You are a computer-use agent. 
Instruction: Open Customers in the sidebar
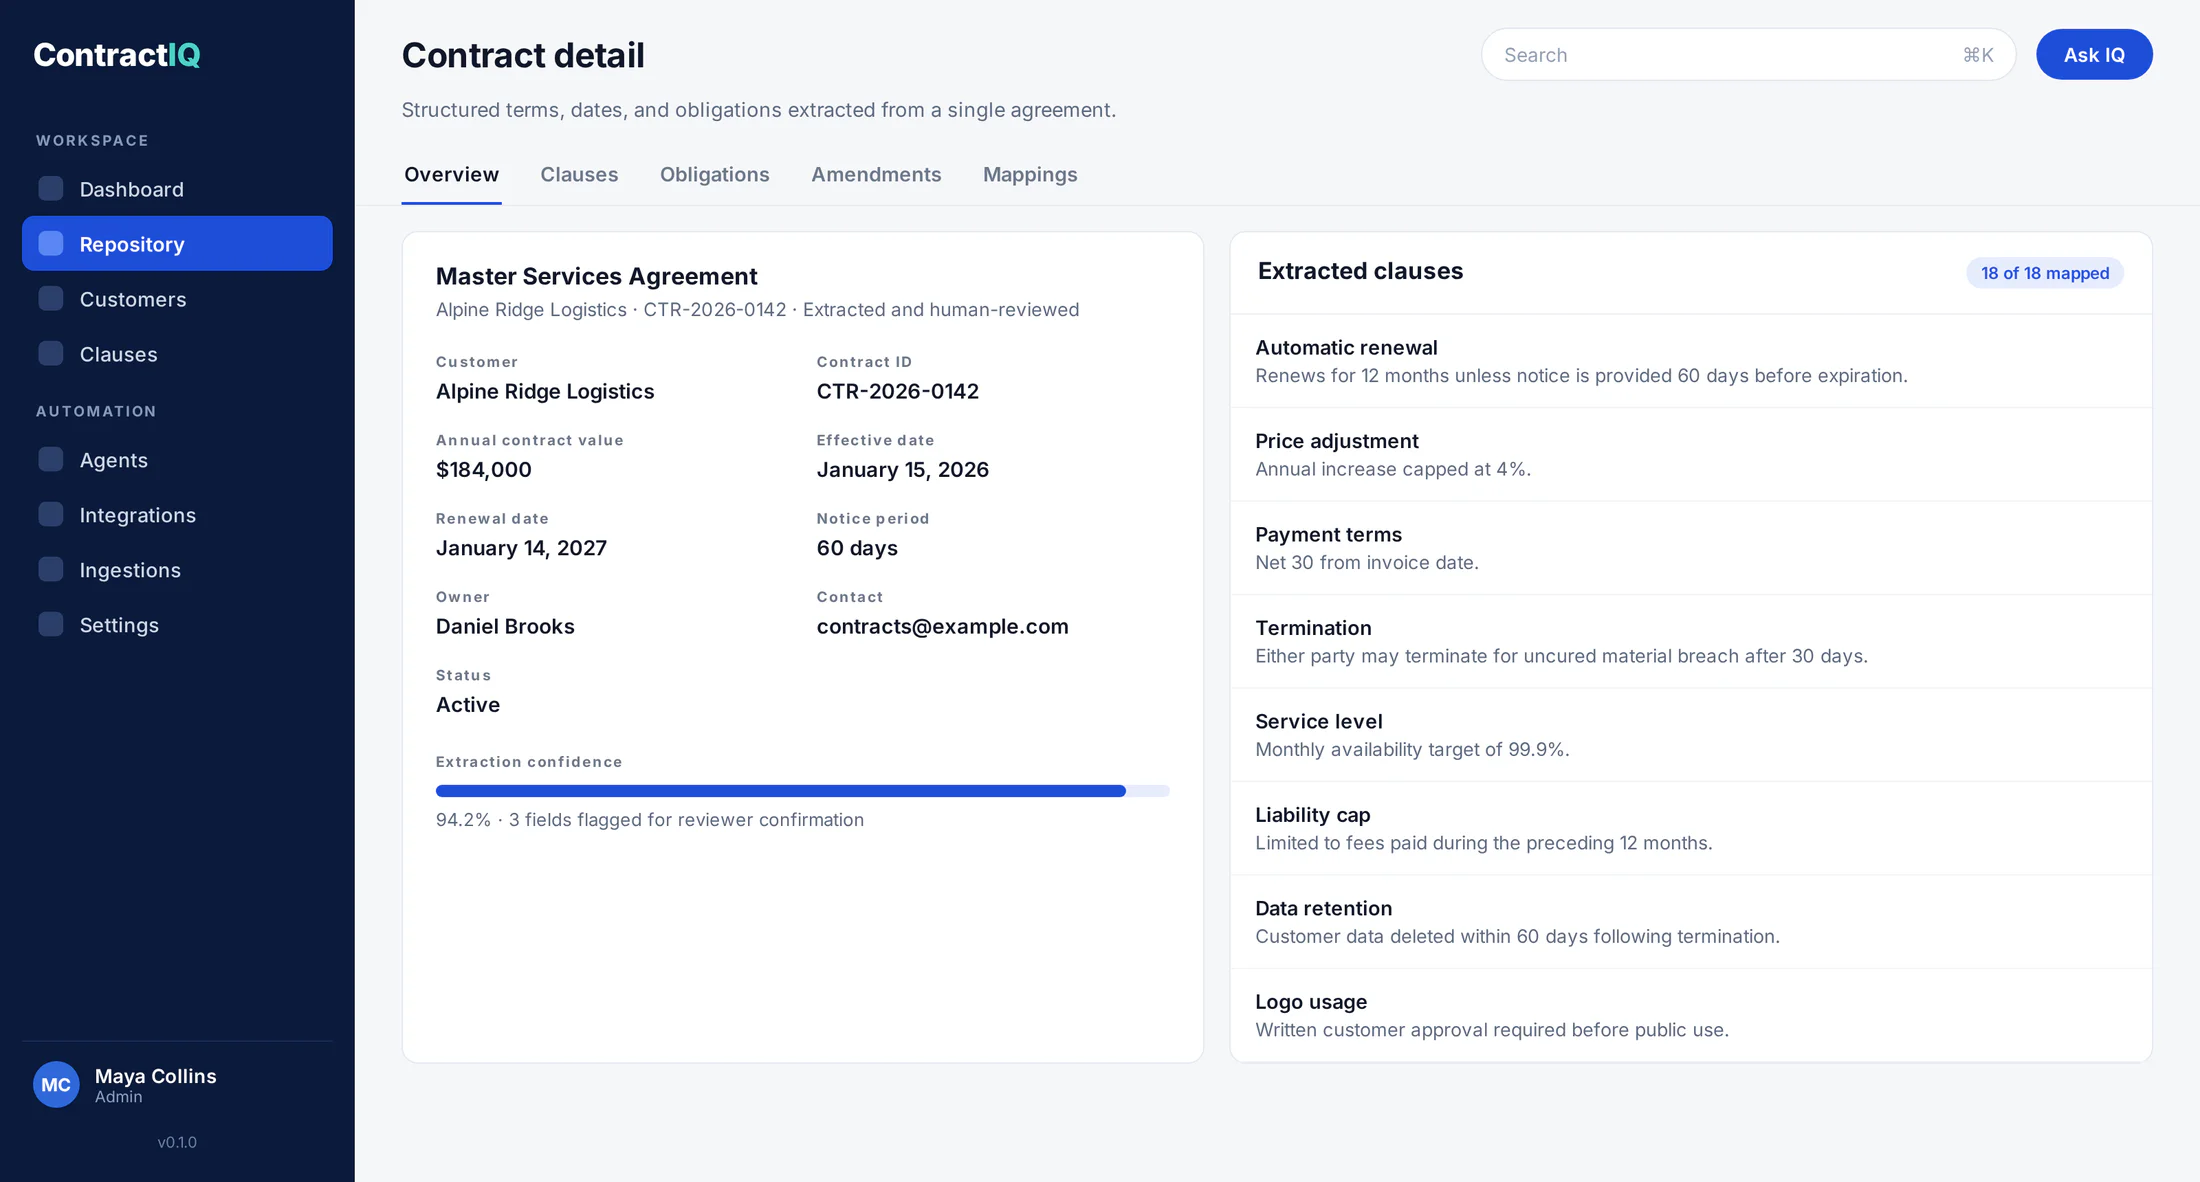[x=177, y=299]
